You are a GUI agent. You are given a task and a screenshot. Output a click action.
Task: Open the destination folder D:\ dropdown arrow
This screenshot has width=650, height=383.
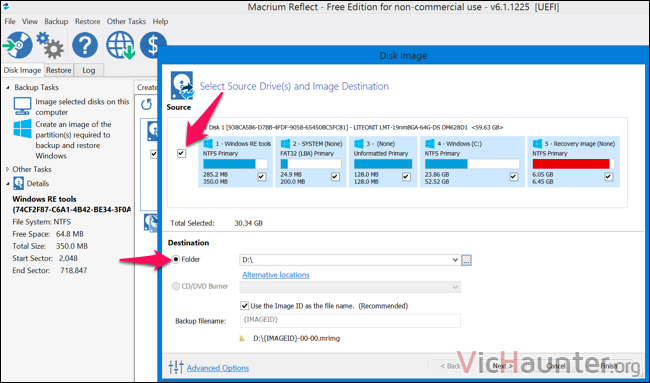455,260
